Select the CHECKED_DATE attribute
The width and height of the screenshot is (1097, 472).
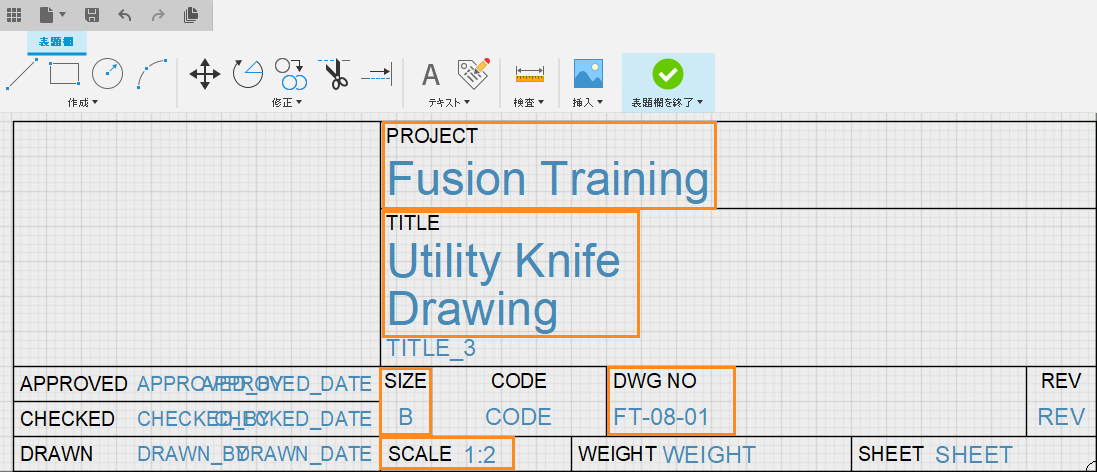point(291,419)
